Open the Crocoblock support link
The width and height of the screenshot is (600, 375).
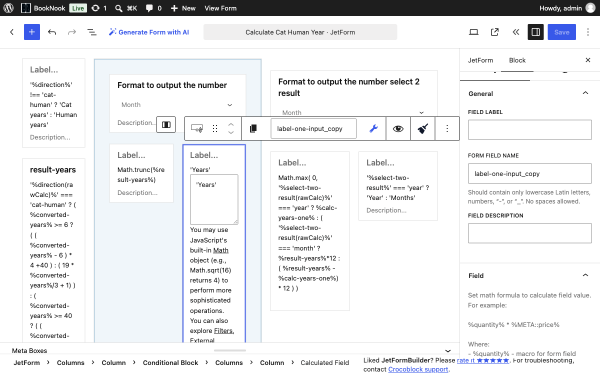pos(418,369)
